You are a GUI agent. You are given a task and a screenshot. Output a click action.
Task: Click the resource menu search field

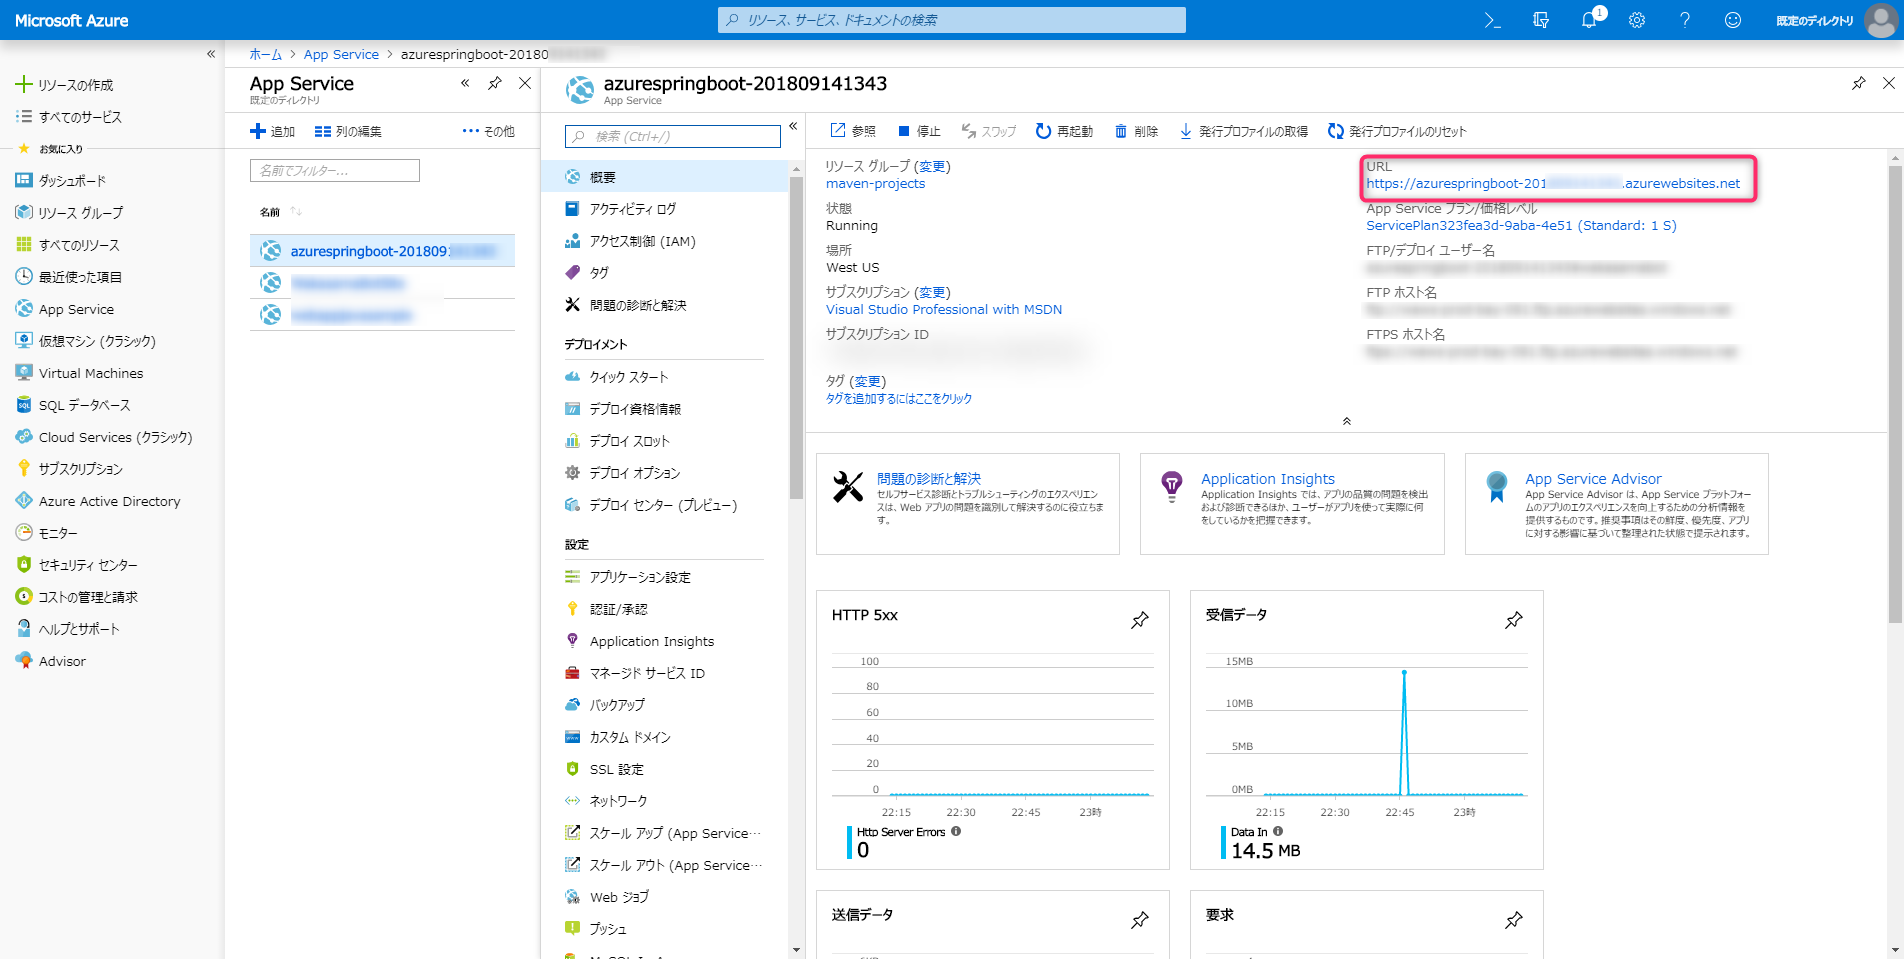pos(673,136)
